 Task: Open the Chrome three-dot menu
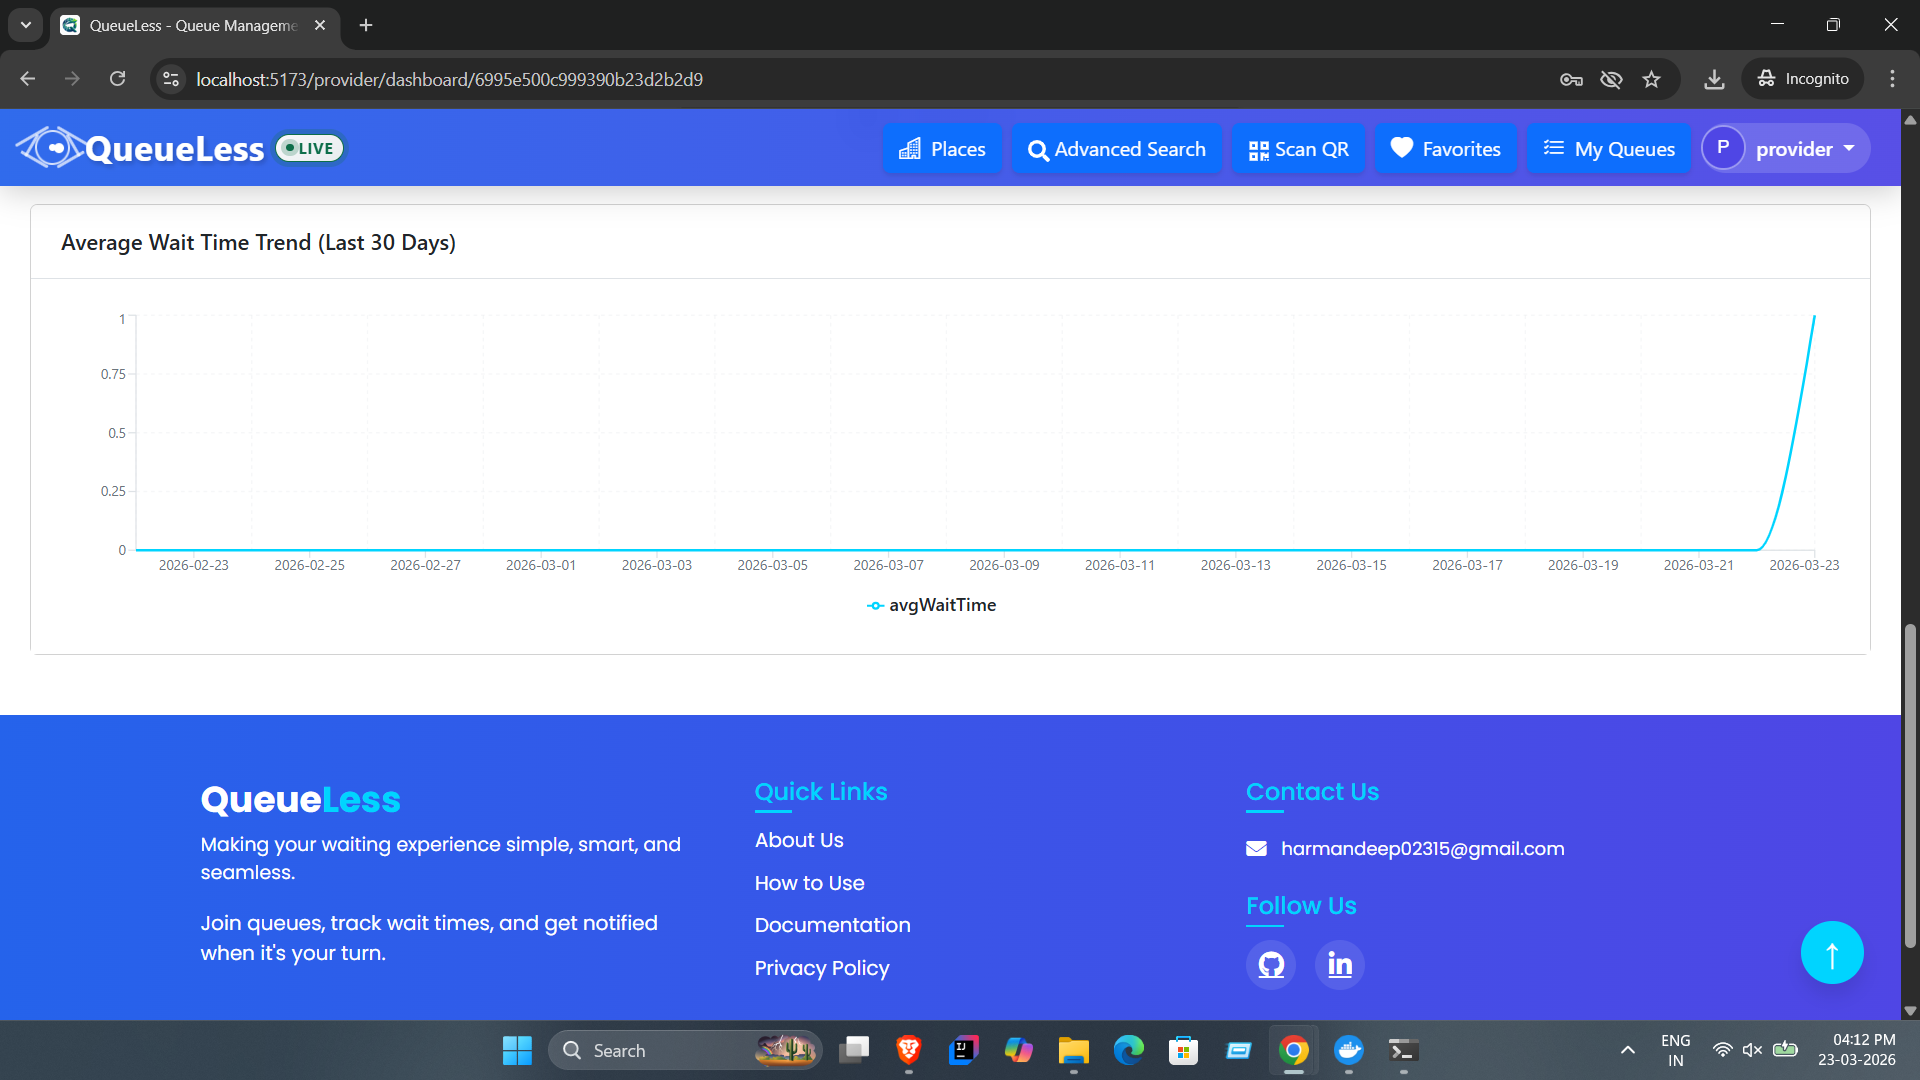1892,79
